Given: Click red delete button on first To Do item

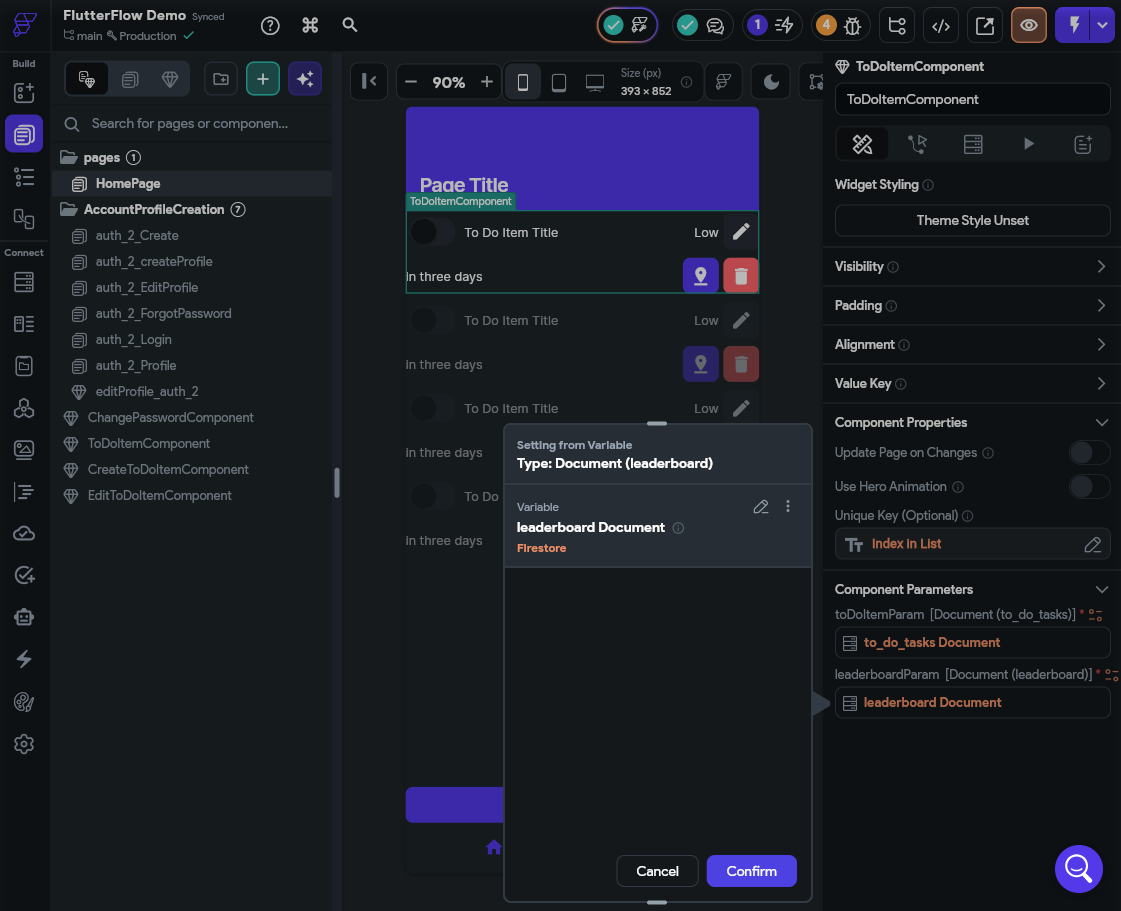Looking at the screenshot, I should (x=741, y=275).
